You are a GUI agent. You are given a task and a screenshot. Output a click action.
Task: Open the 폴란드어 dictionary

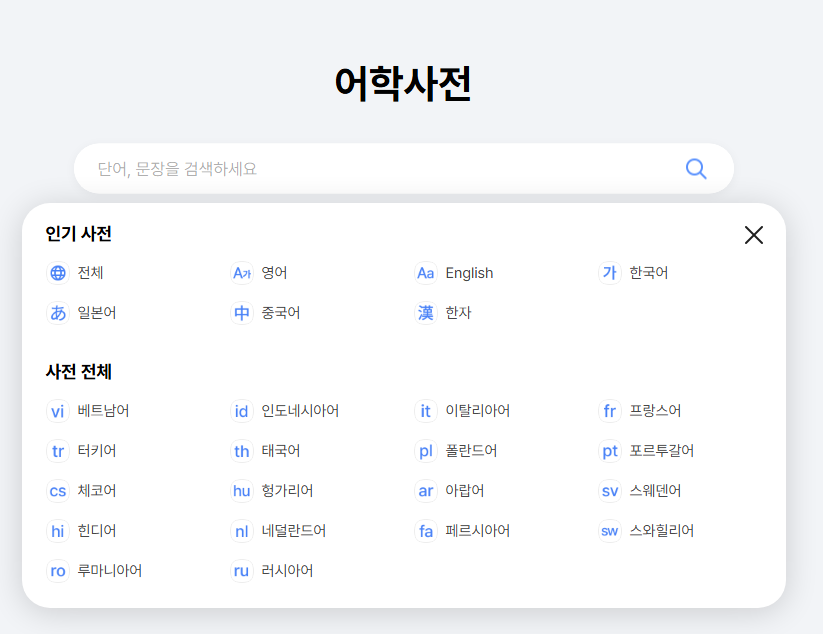coord(471,450)
